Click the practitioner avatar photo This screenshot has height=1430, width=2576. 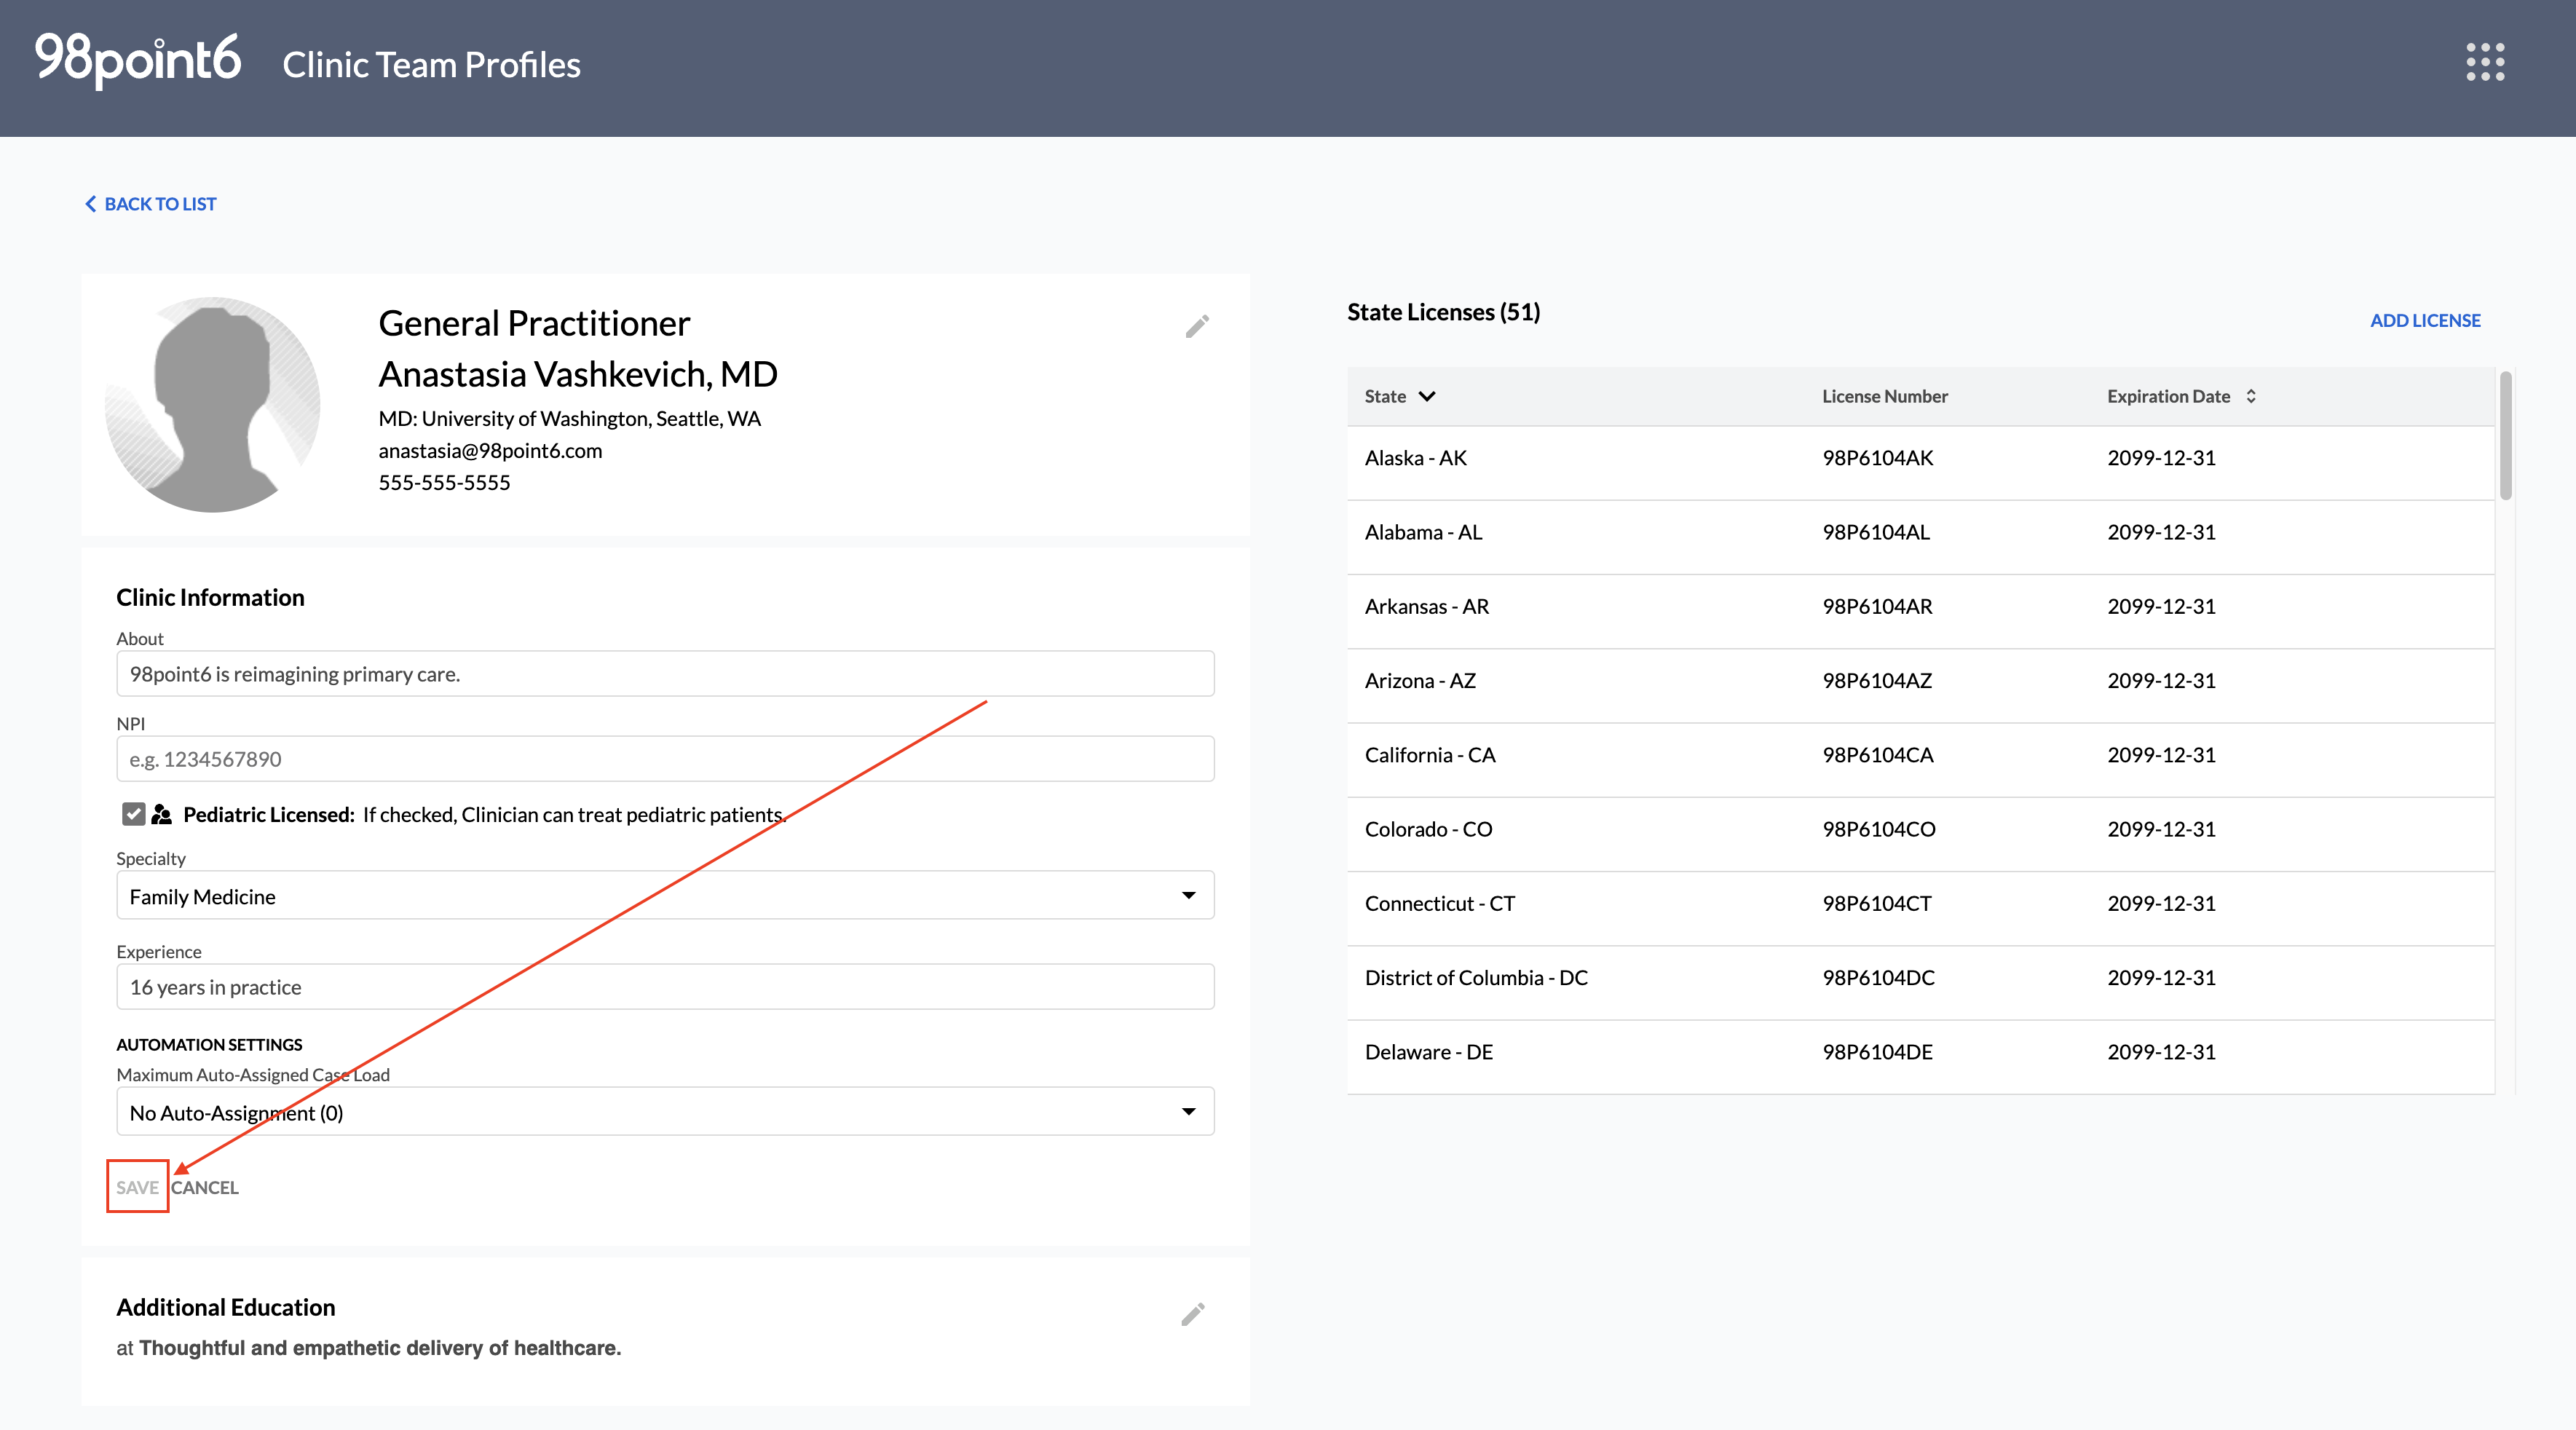tap(212, 404)
